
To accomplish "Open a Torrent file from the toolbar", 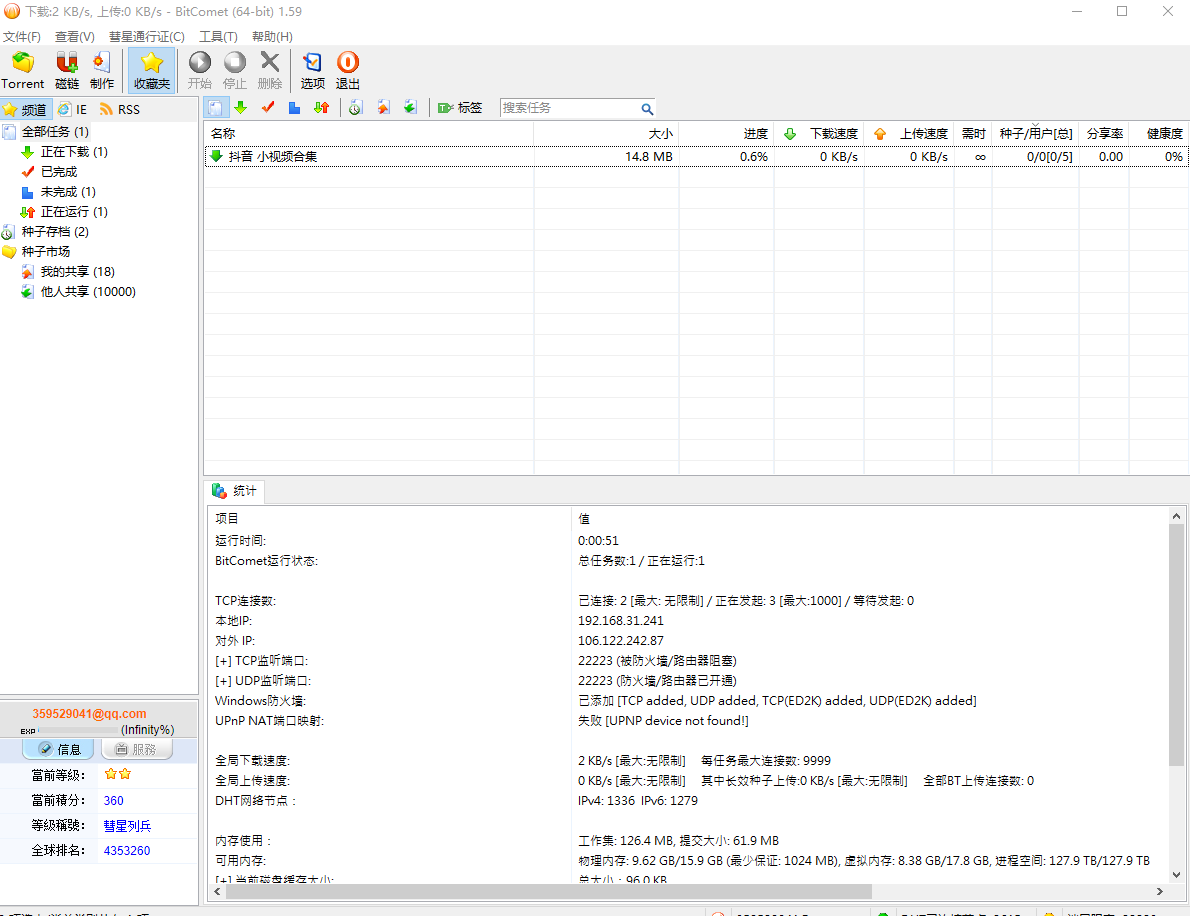I will click(23, 70).
